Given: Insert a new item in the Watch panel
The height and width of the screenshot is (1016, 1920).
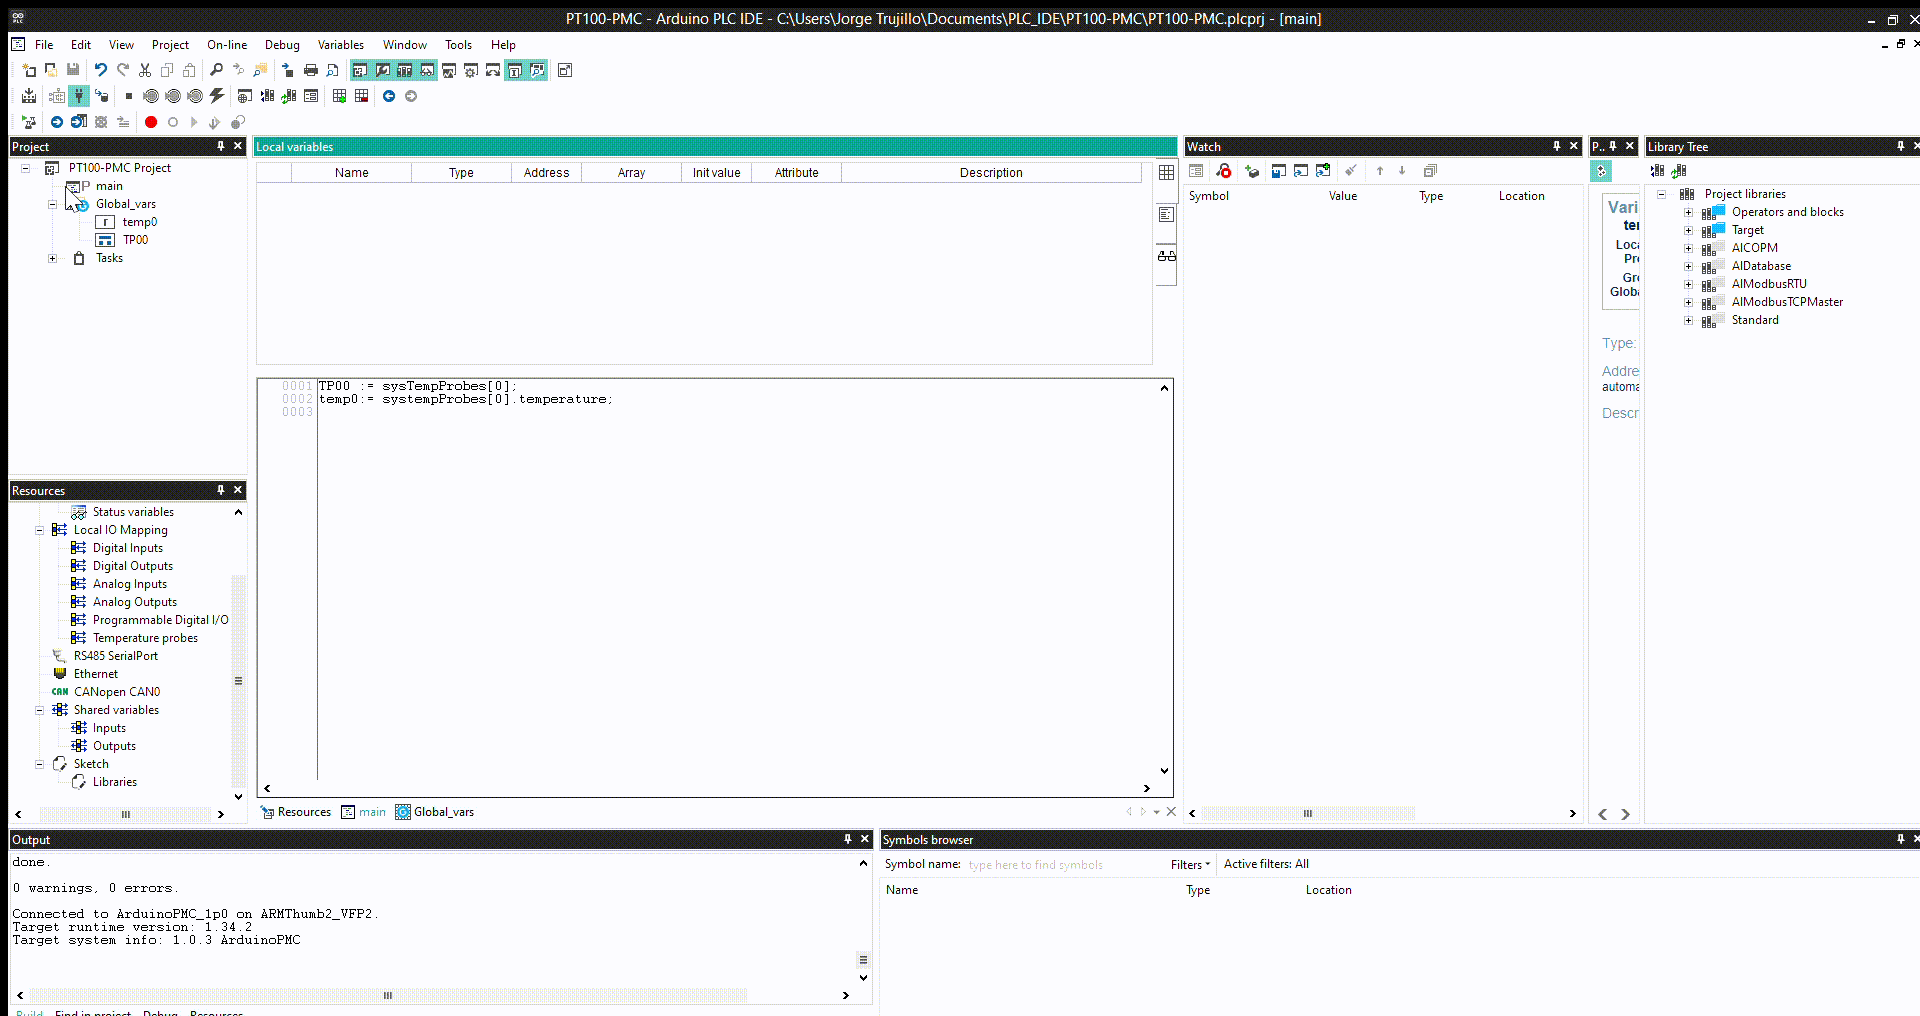Looking at the screenshot, I should (1252, 171).
